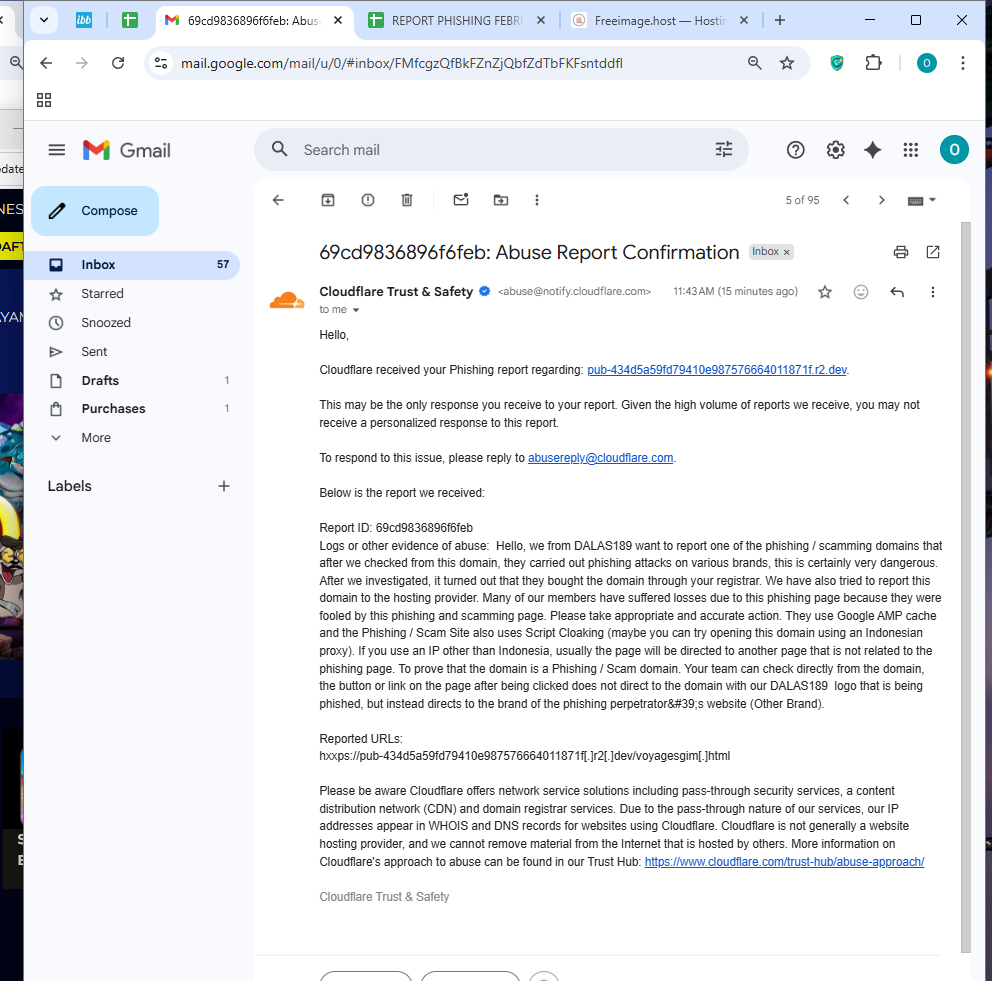Open the Inbox folder

(x=132, y=265)
